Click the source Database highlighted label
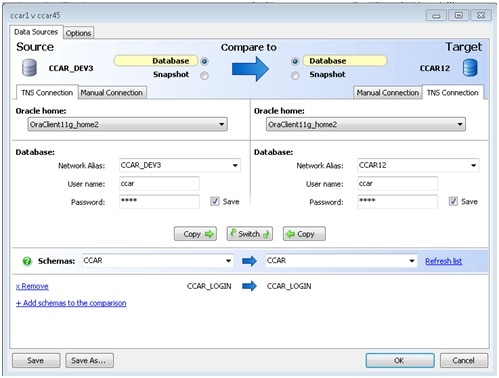This screenshot has height=378, width=499. click(156, 61)
